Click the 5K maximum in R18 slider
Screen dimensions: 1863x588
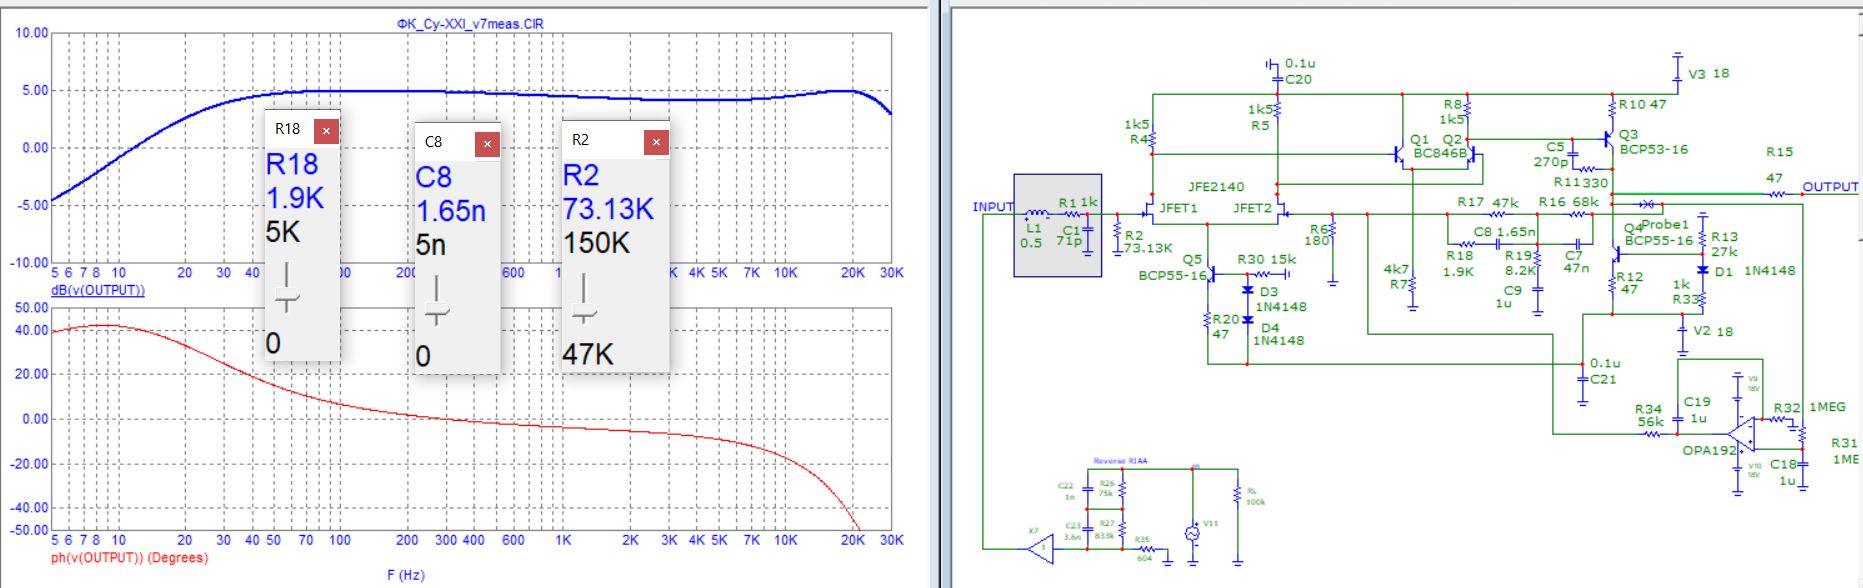[x=283, y=232]
